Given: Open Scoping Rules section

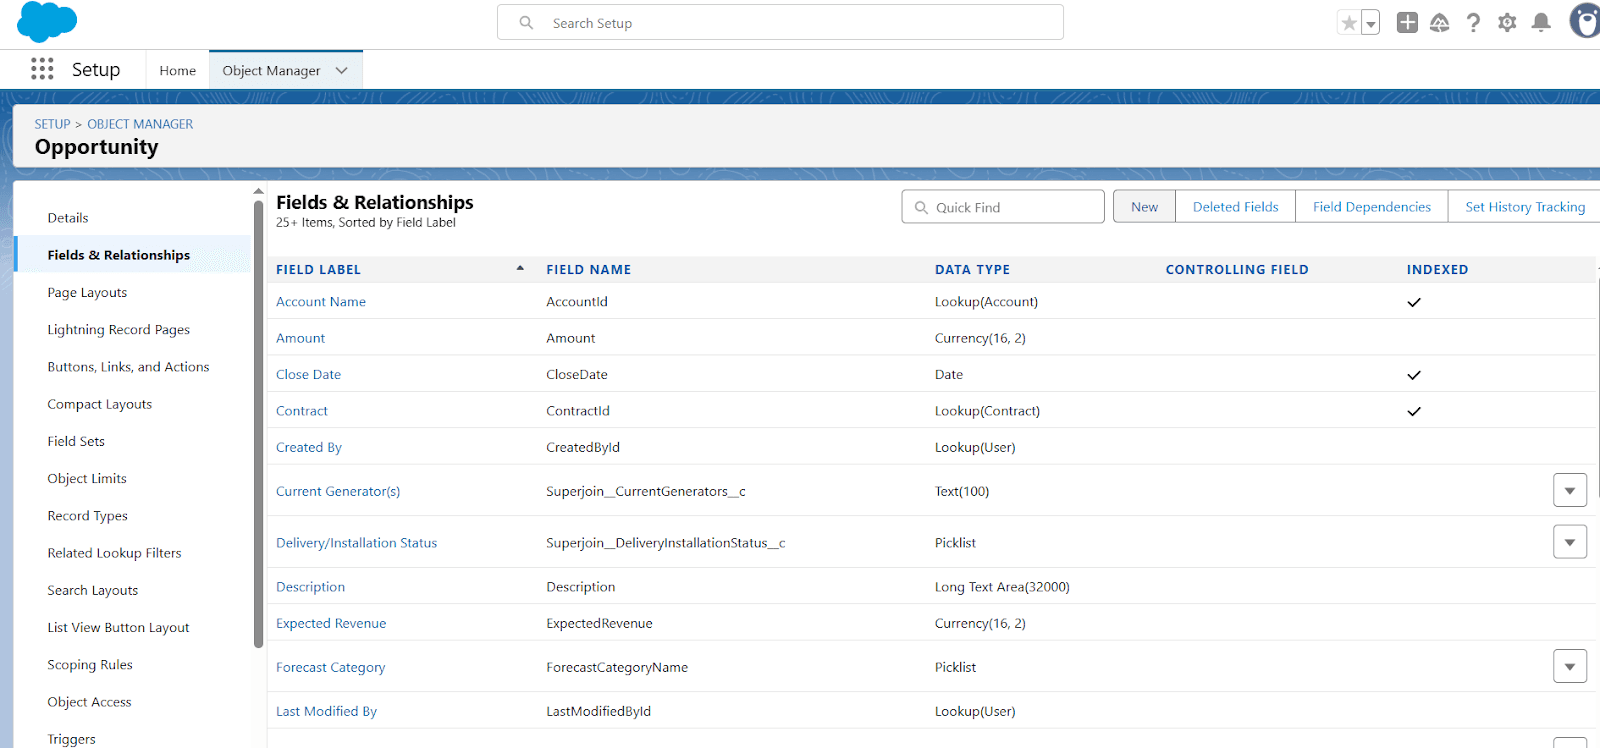Looking at the screenshot, I should point(90,665).
